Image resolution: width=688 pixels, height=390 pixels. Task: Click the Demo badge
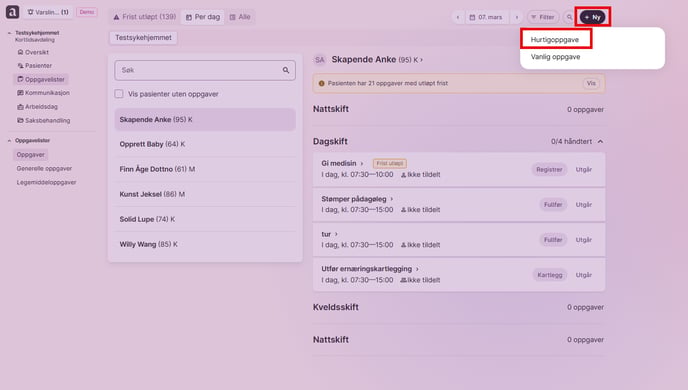[86, 12]
